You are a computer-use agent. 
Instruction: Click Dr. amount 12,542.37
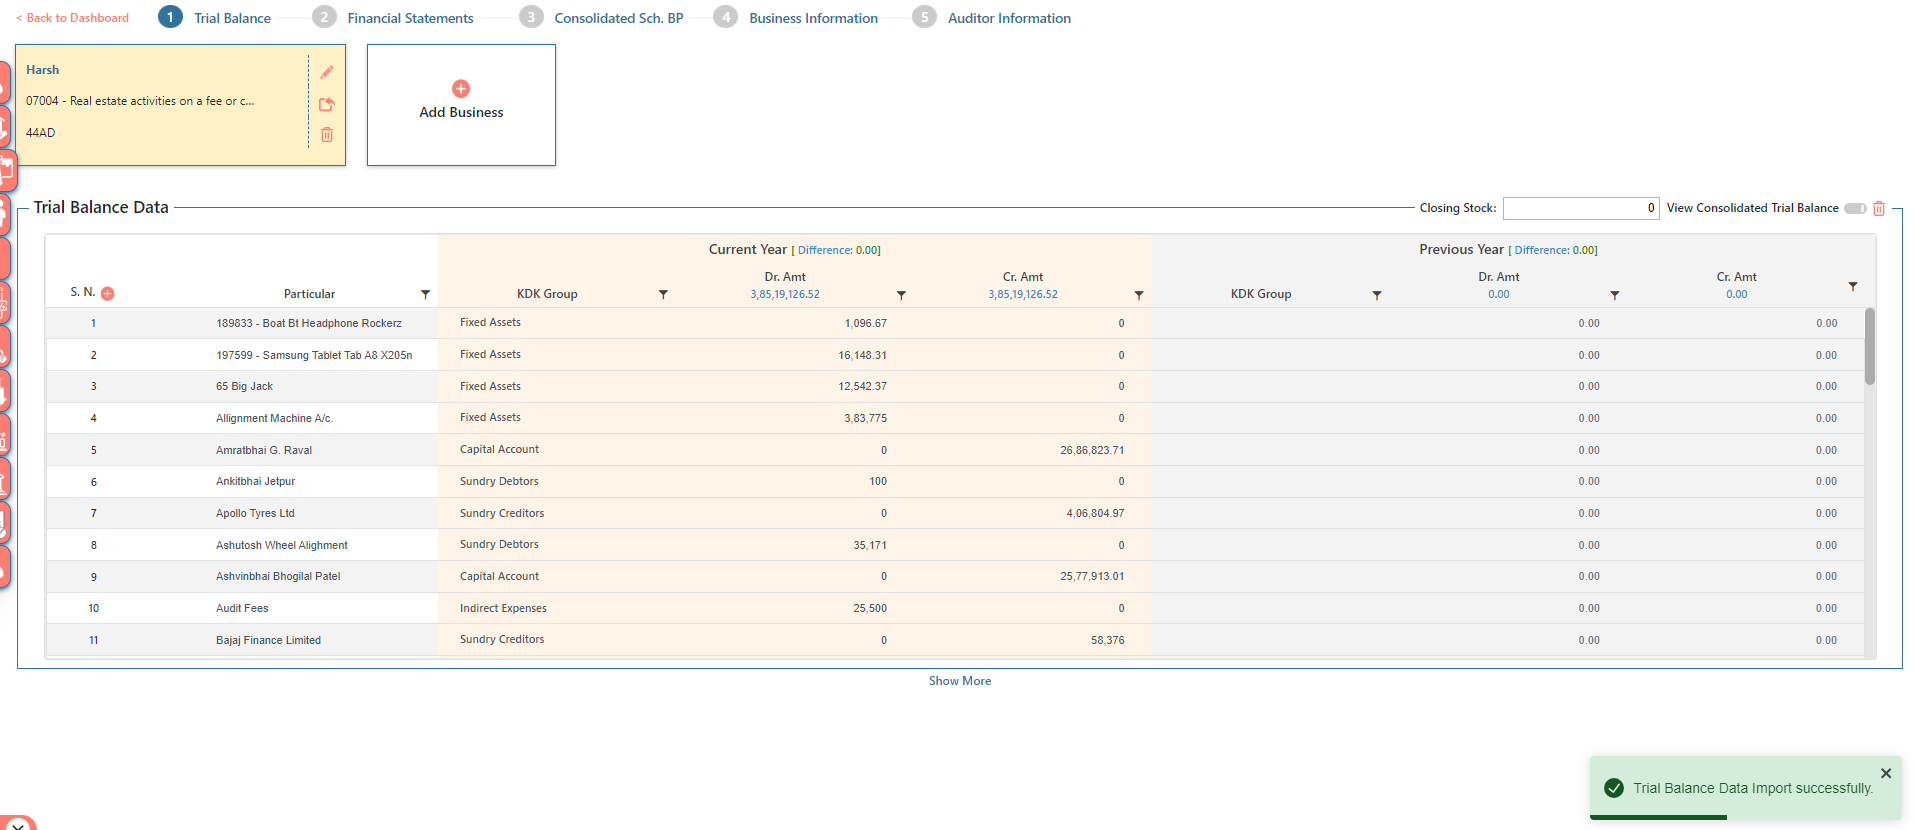[862, 386]
